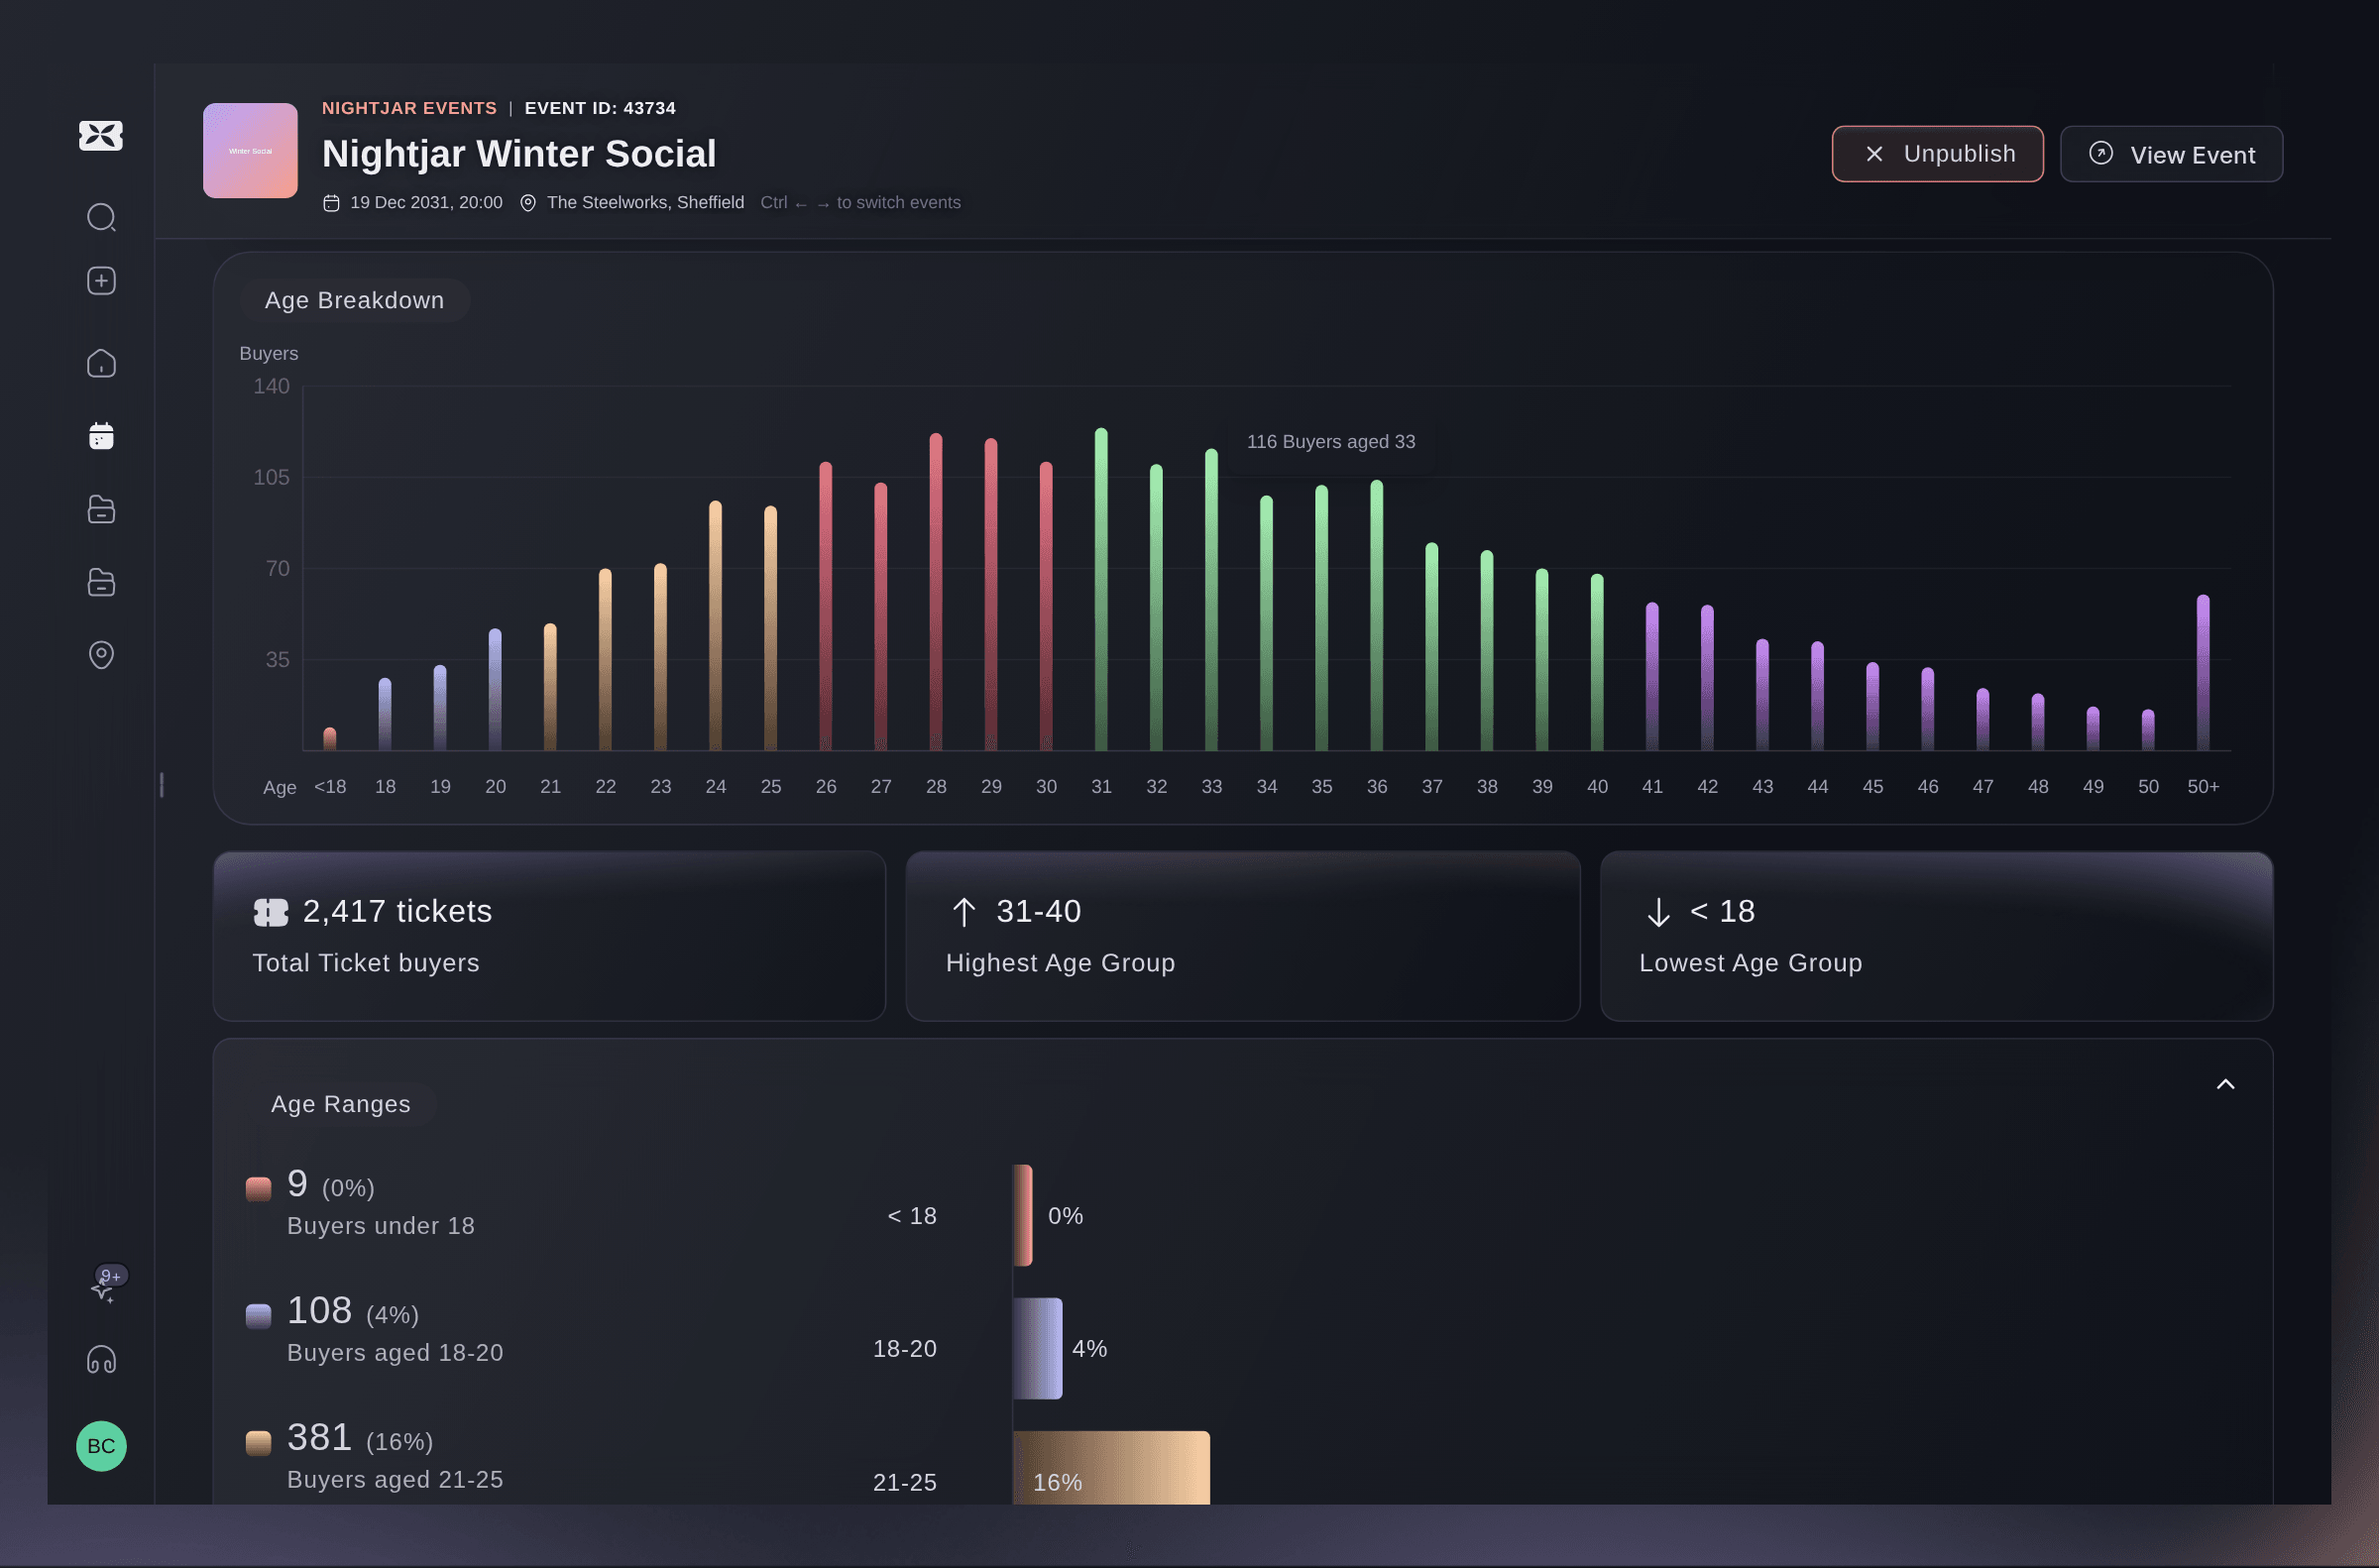This screenshot has height=1568, width=2379.
Task: Open the support headset icon
Action: (101, 1360)
